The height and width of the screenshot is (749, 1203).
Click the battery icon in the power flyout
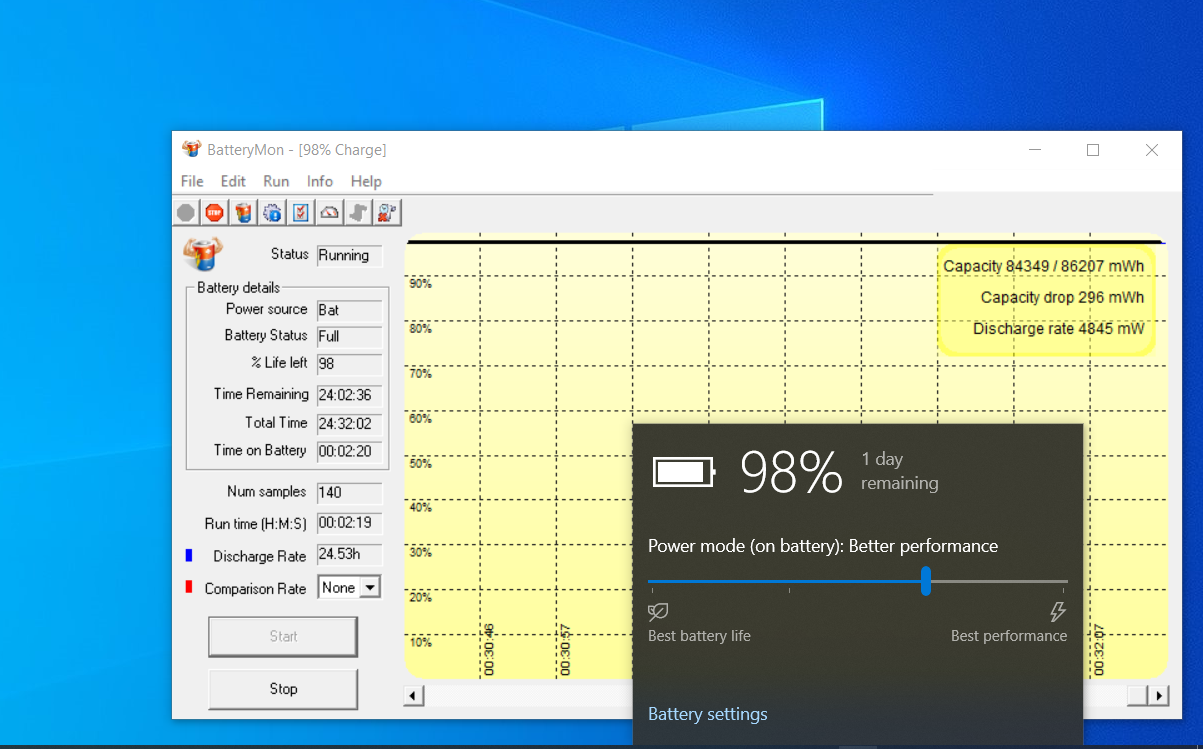(684, 472)
